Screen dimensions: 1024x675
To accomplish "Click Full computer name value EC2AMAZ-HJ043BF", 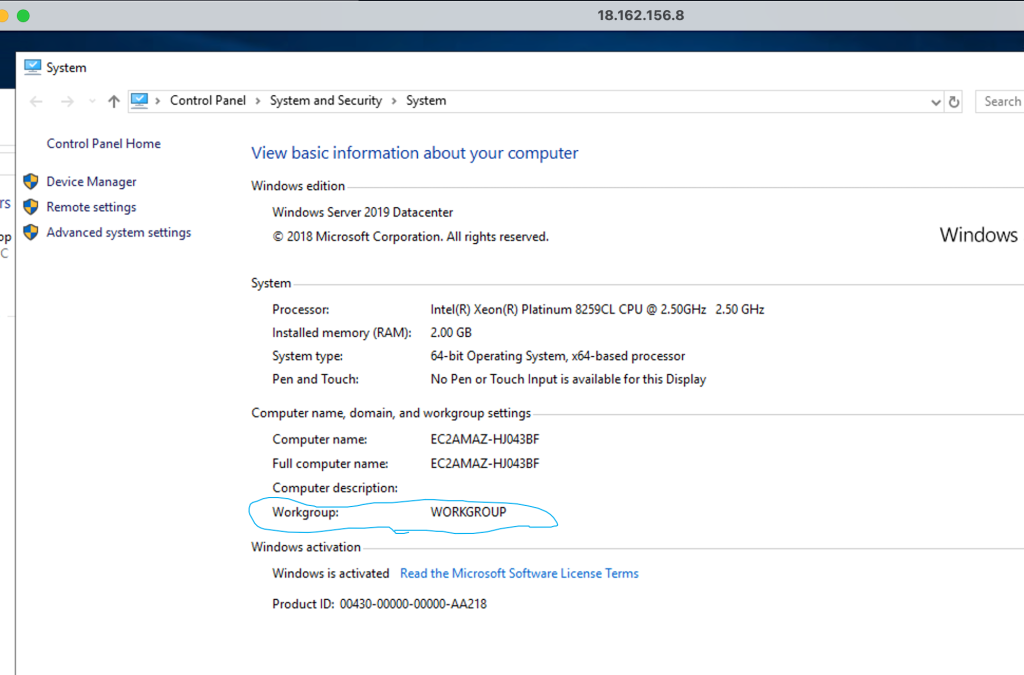I will click(485, 463).
